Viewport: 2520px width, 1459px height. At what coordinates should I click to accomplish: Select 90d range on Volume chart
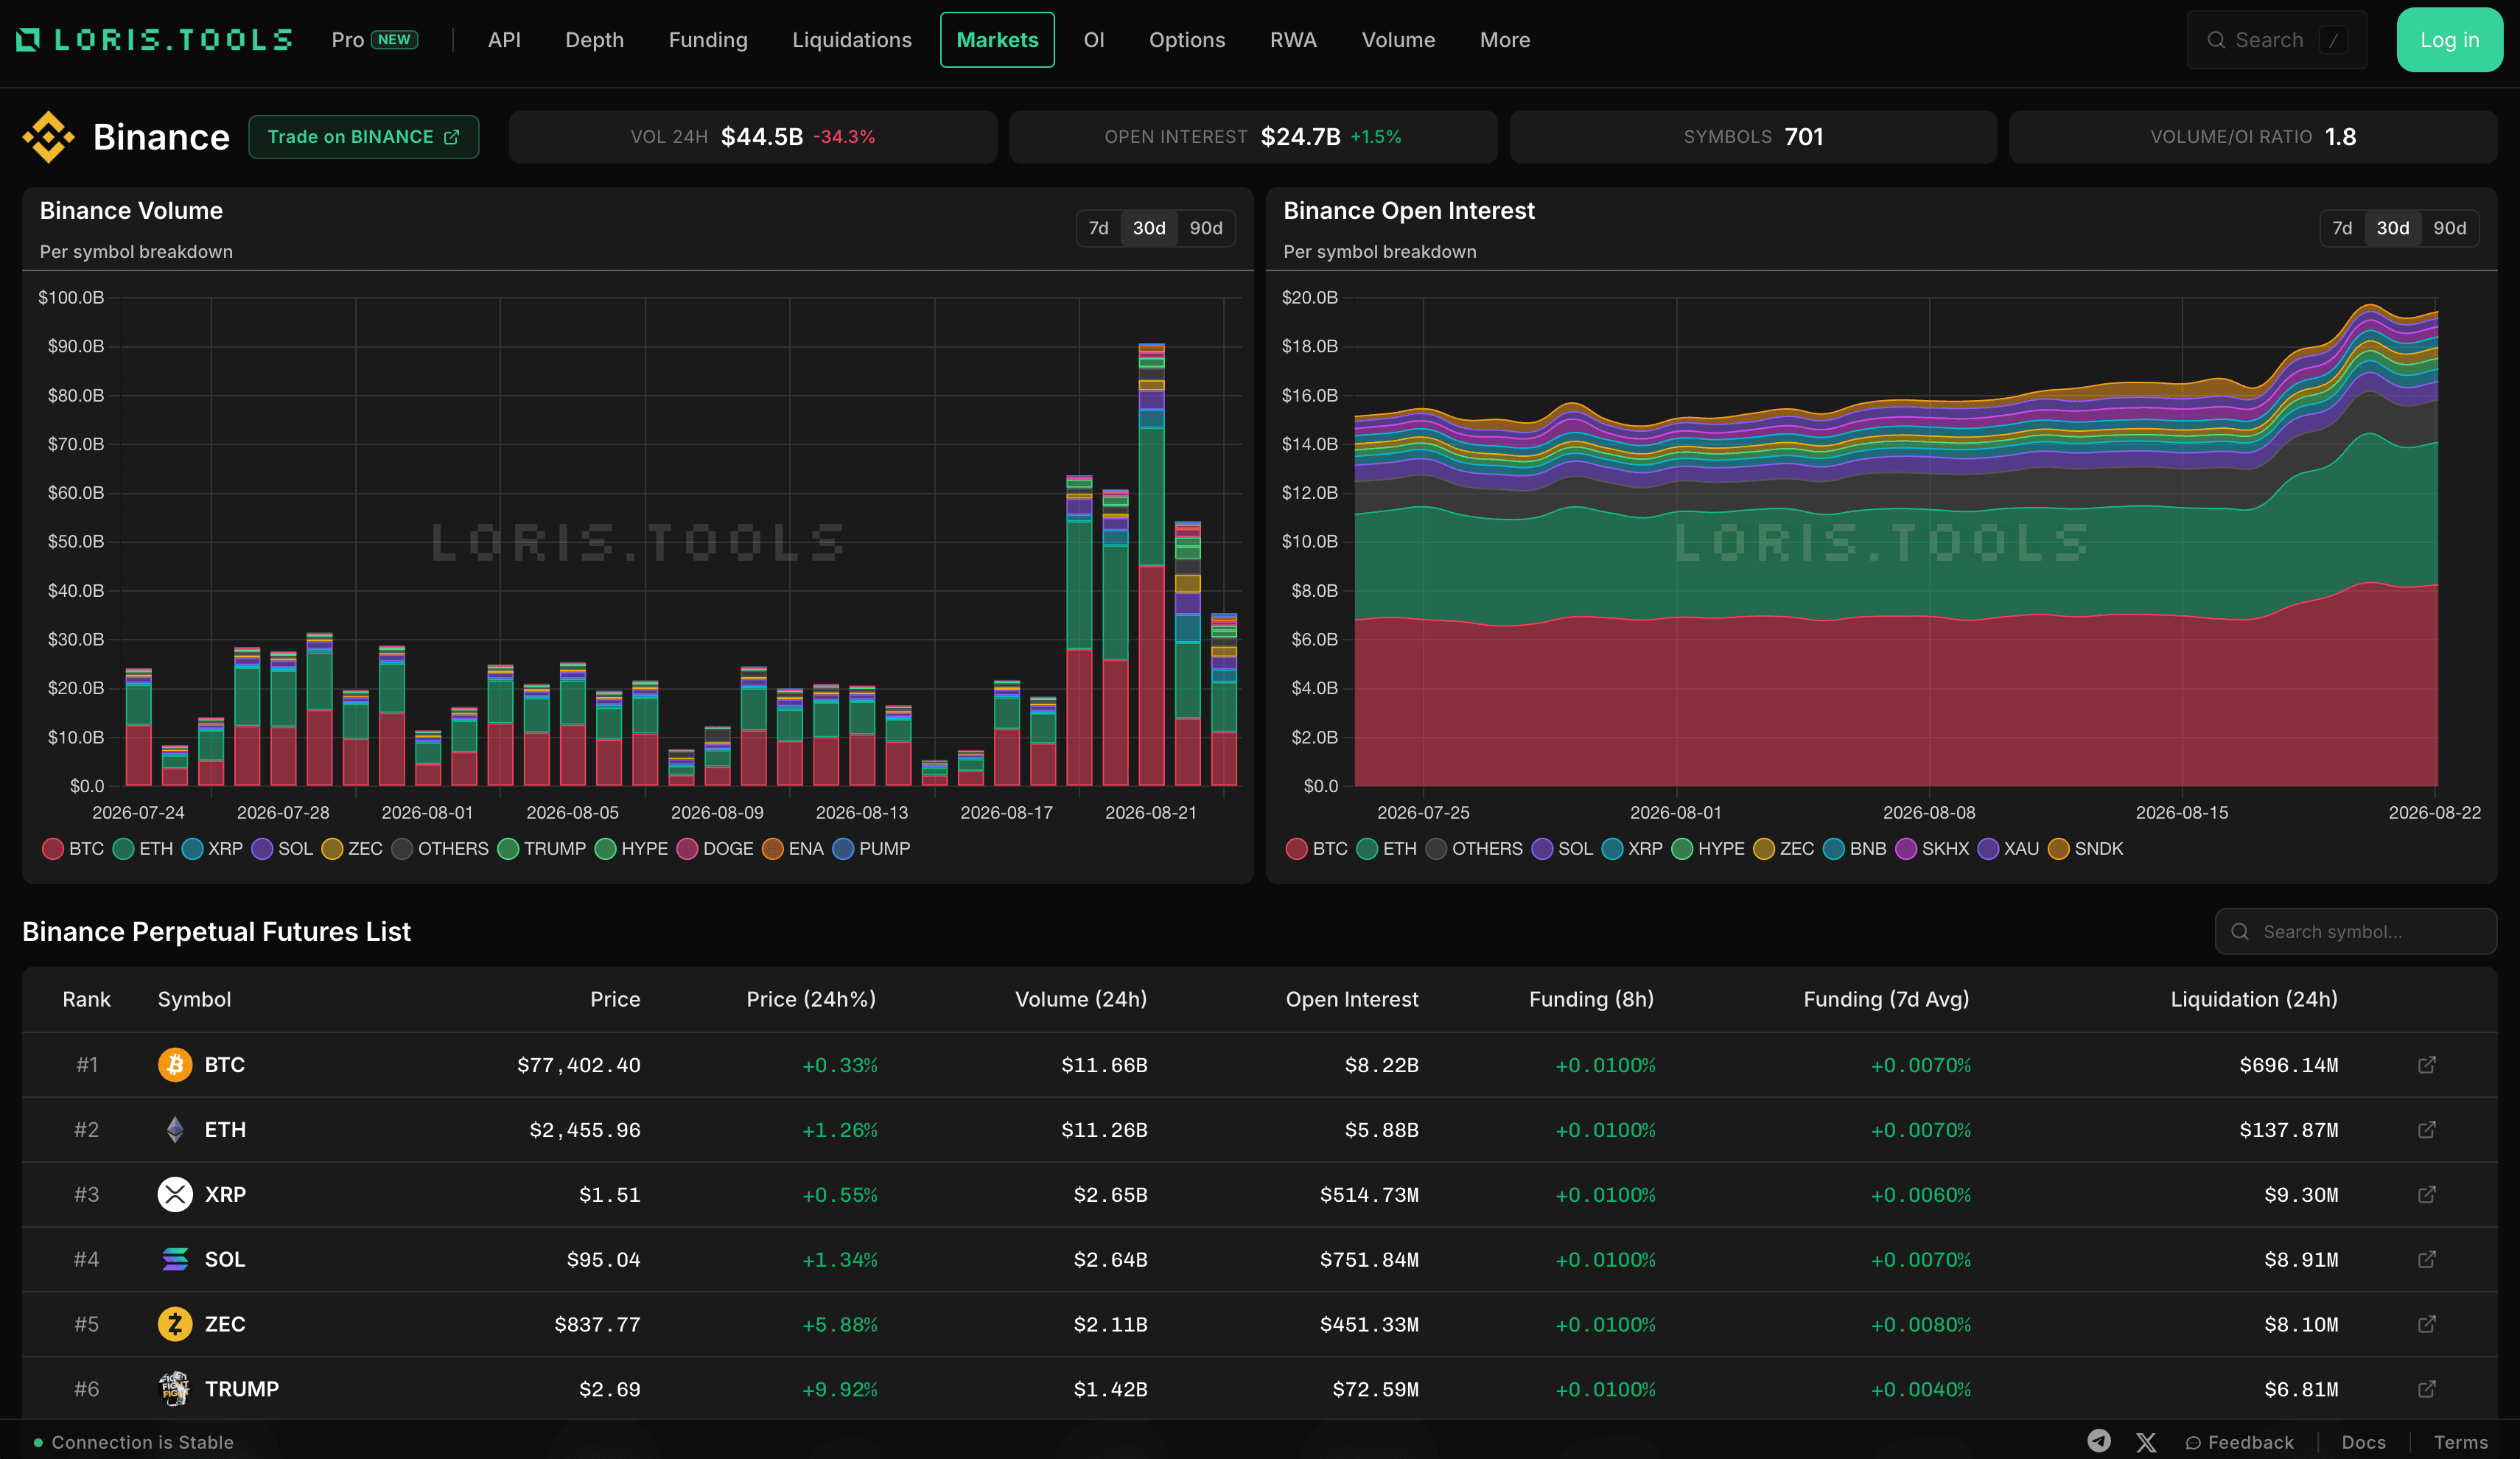point(1206,228)
